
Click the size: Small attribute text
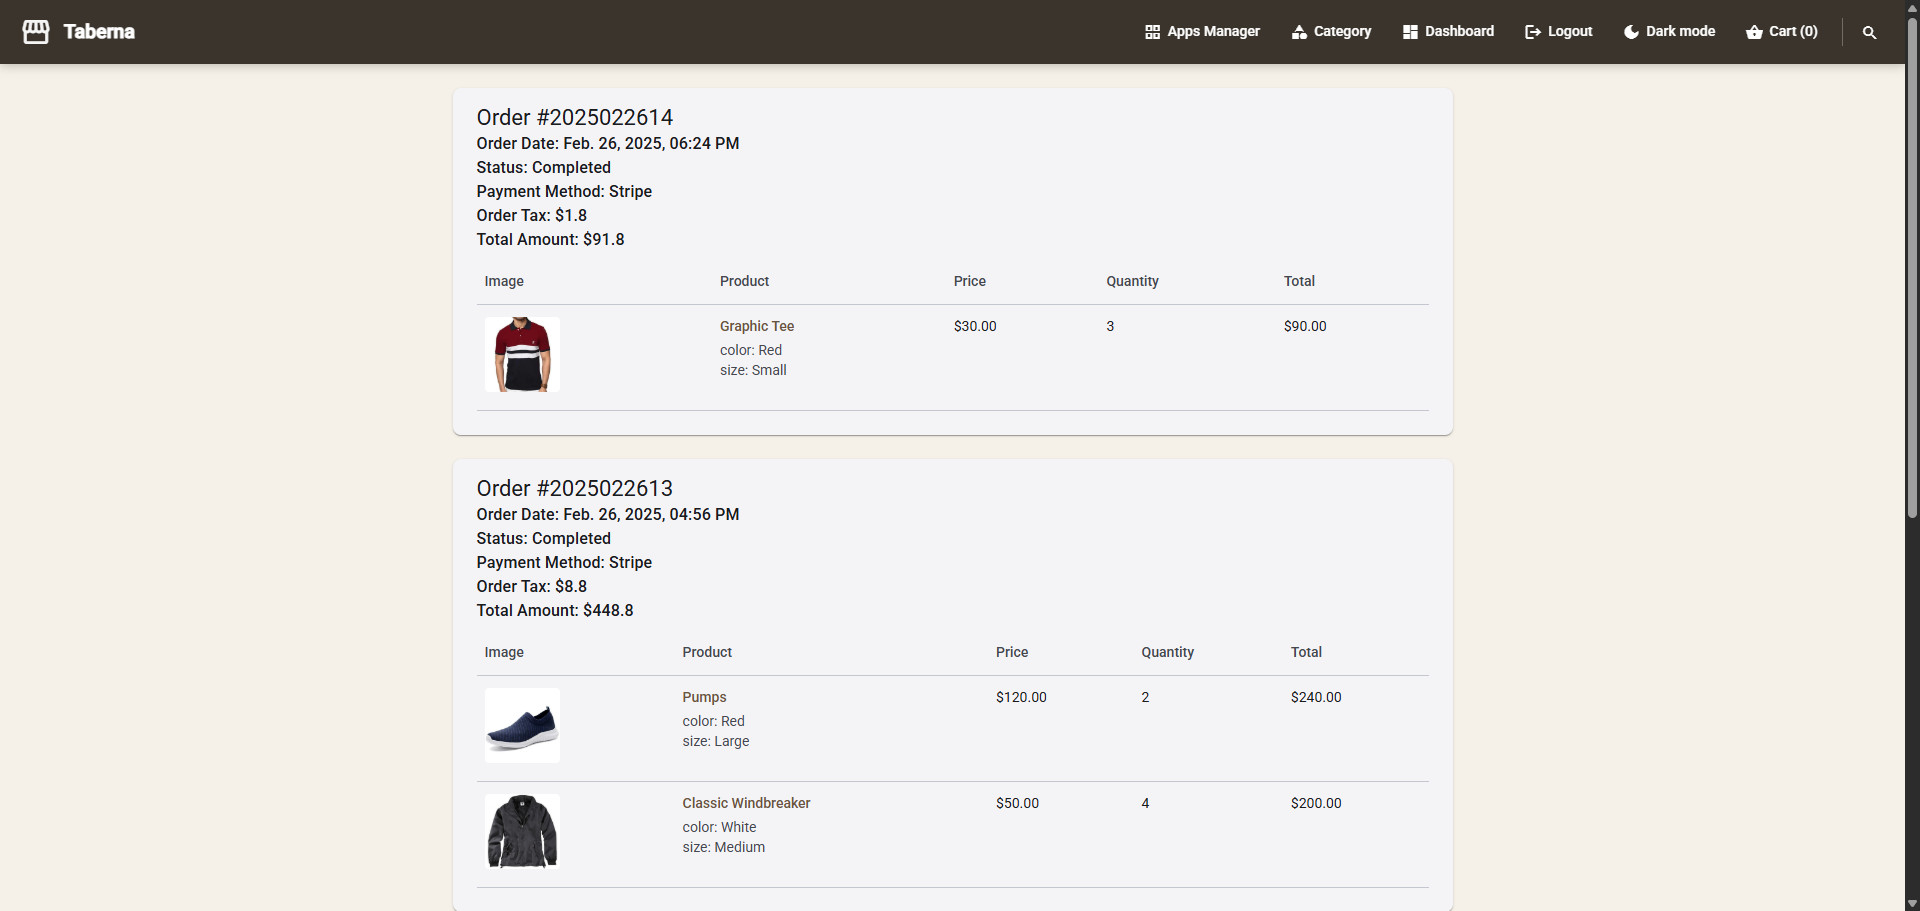tap(753, 370)
